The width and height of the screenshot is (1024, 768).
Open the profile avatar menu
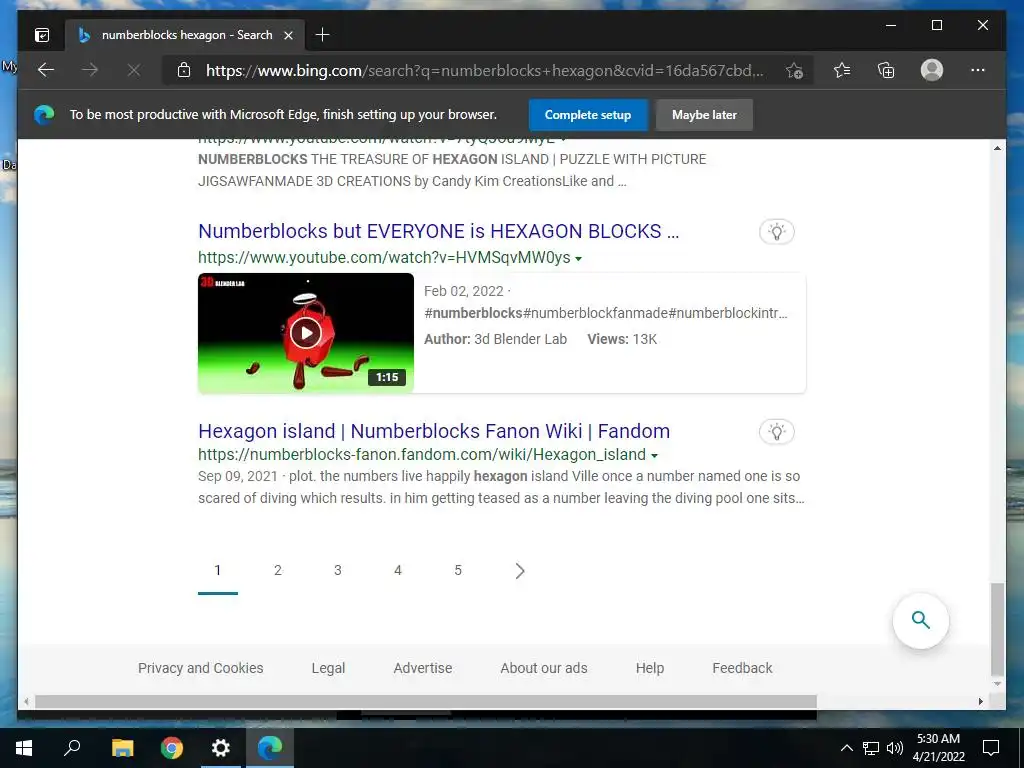(x=932, y=70)
